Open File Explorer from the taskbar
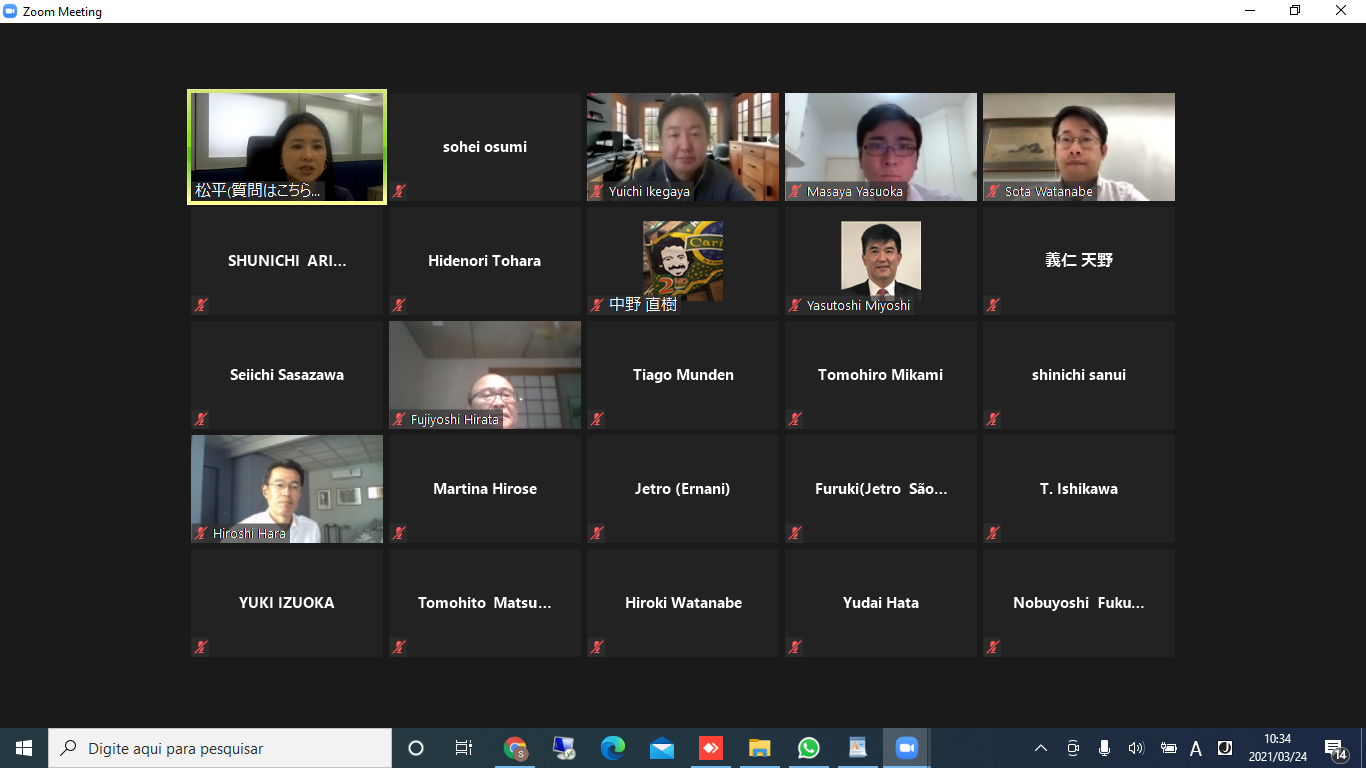Image resolution: width=1366 pixels, height=768 pixels. [x=760, y=748]
